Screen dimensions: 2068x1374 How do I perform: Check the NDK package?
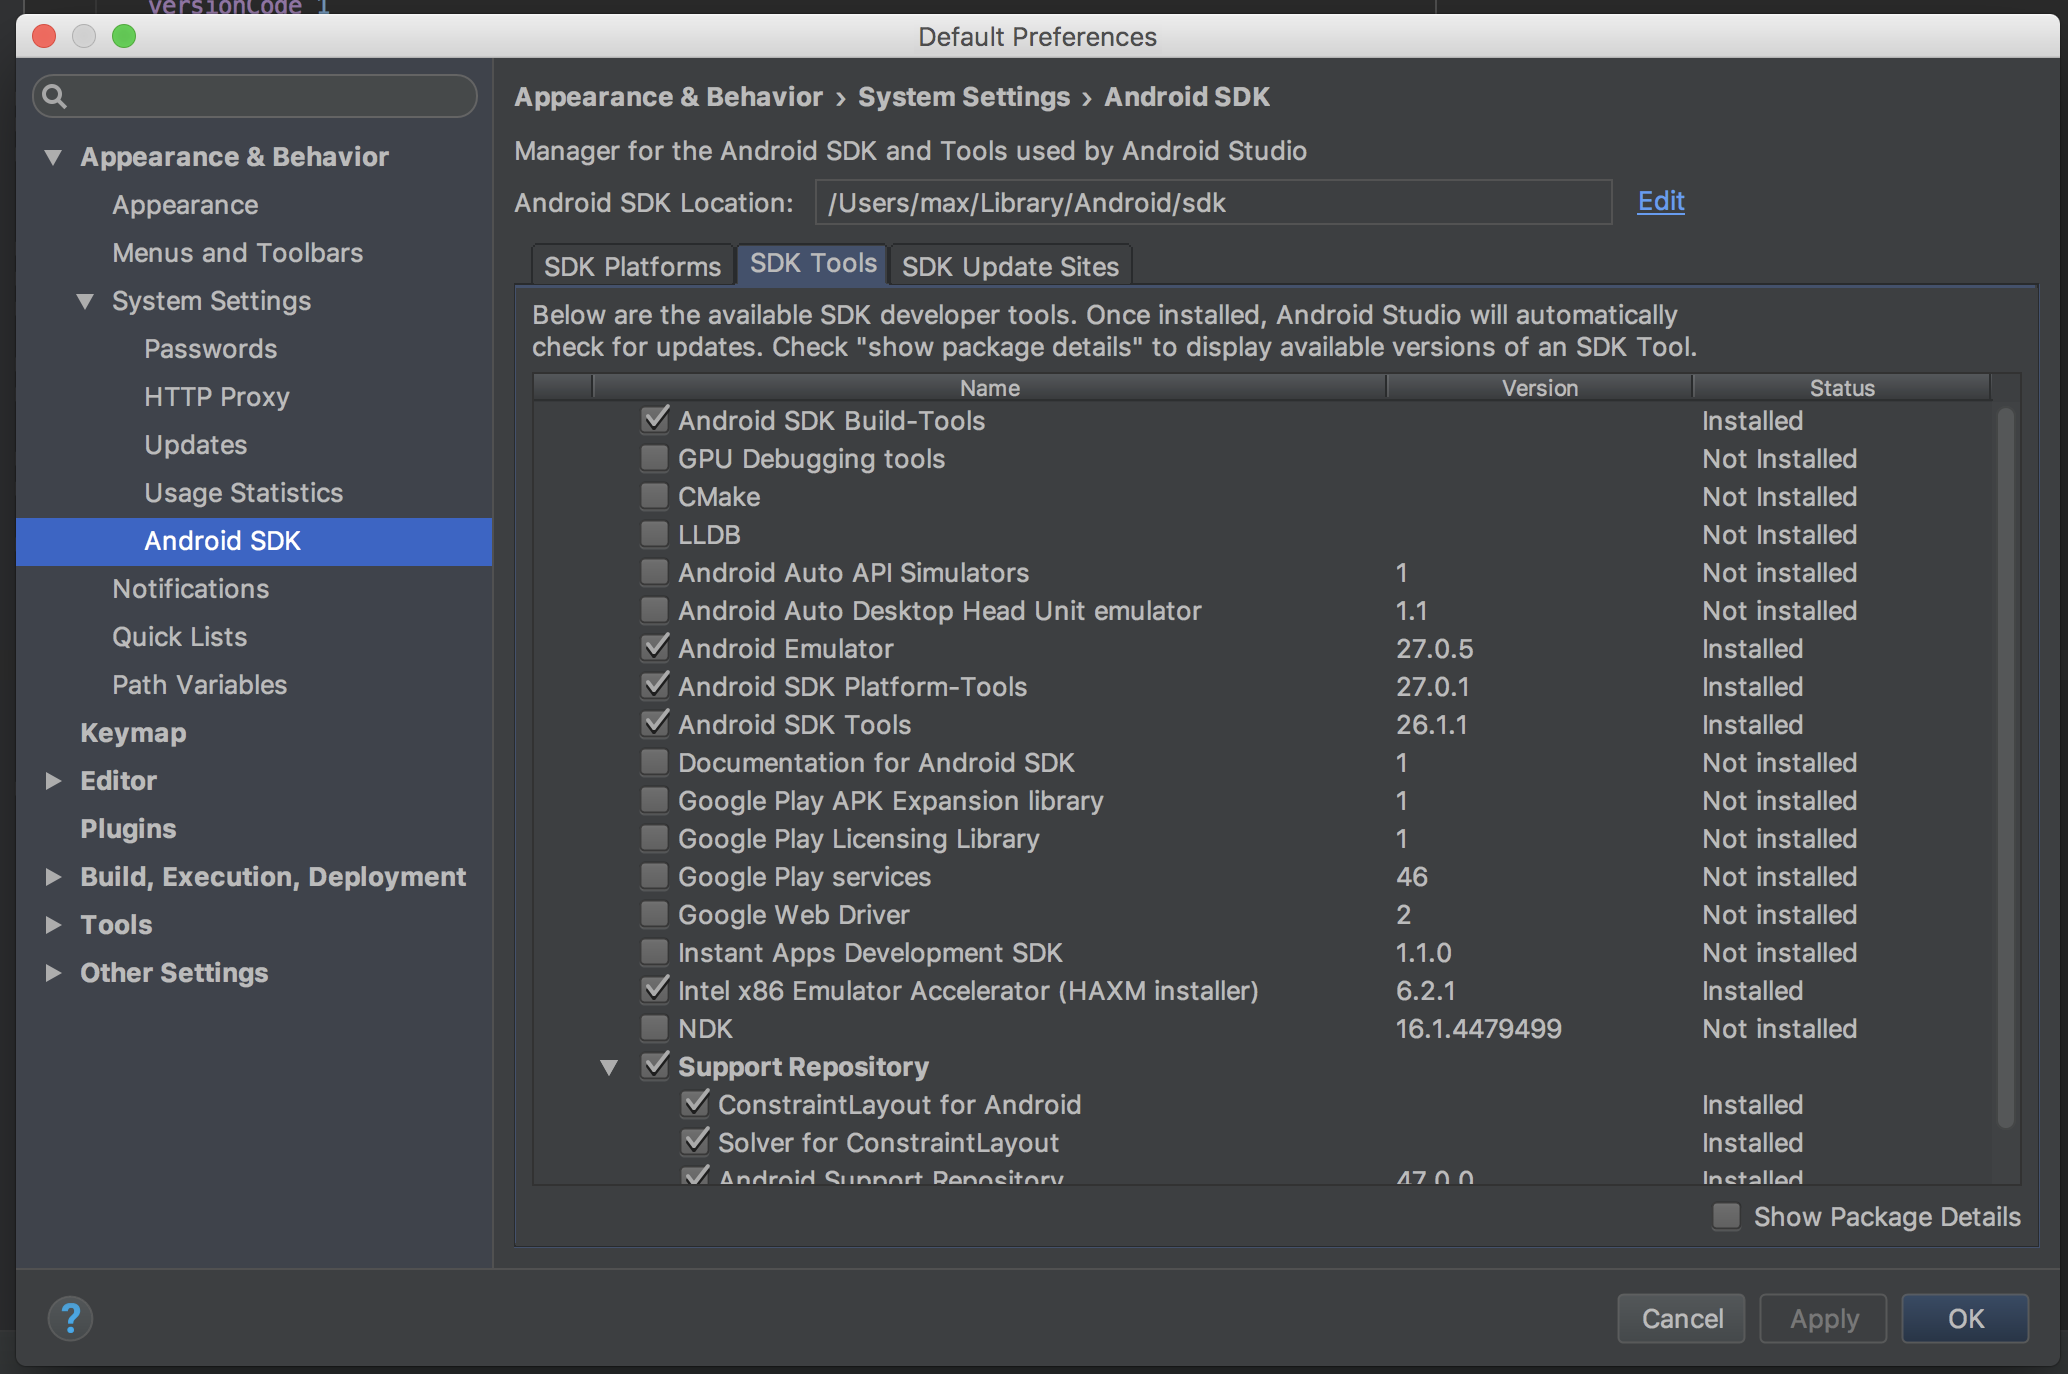pos(654,1028)
